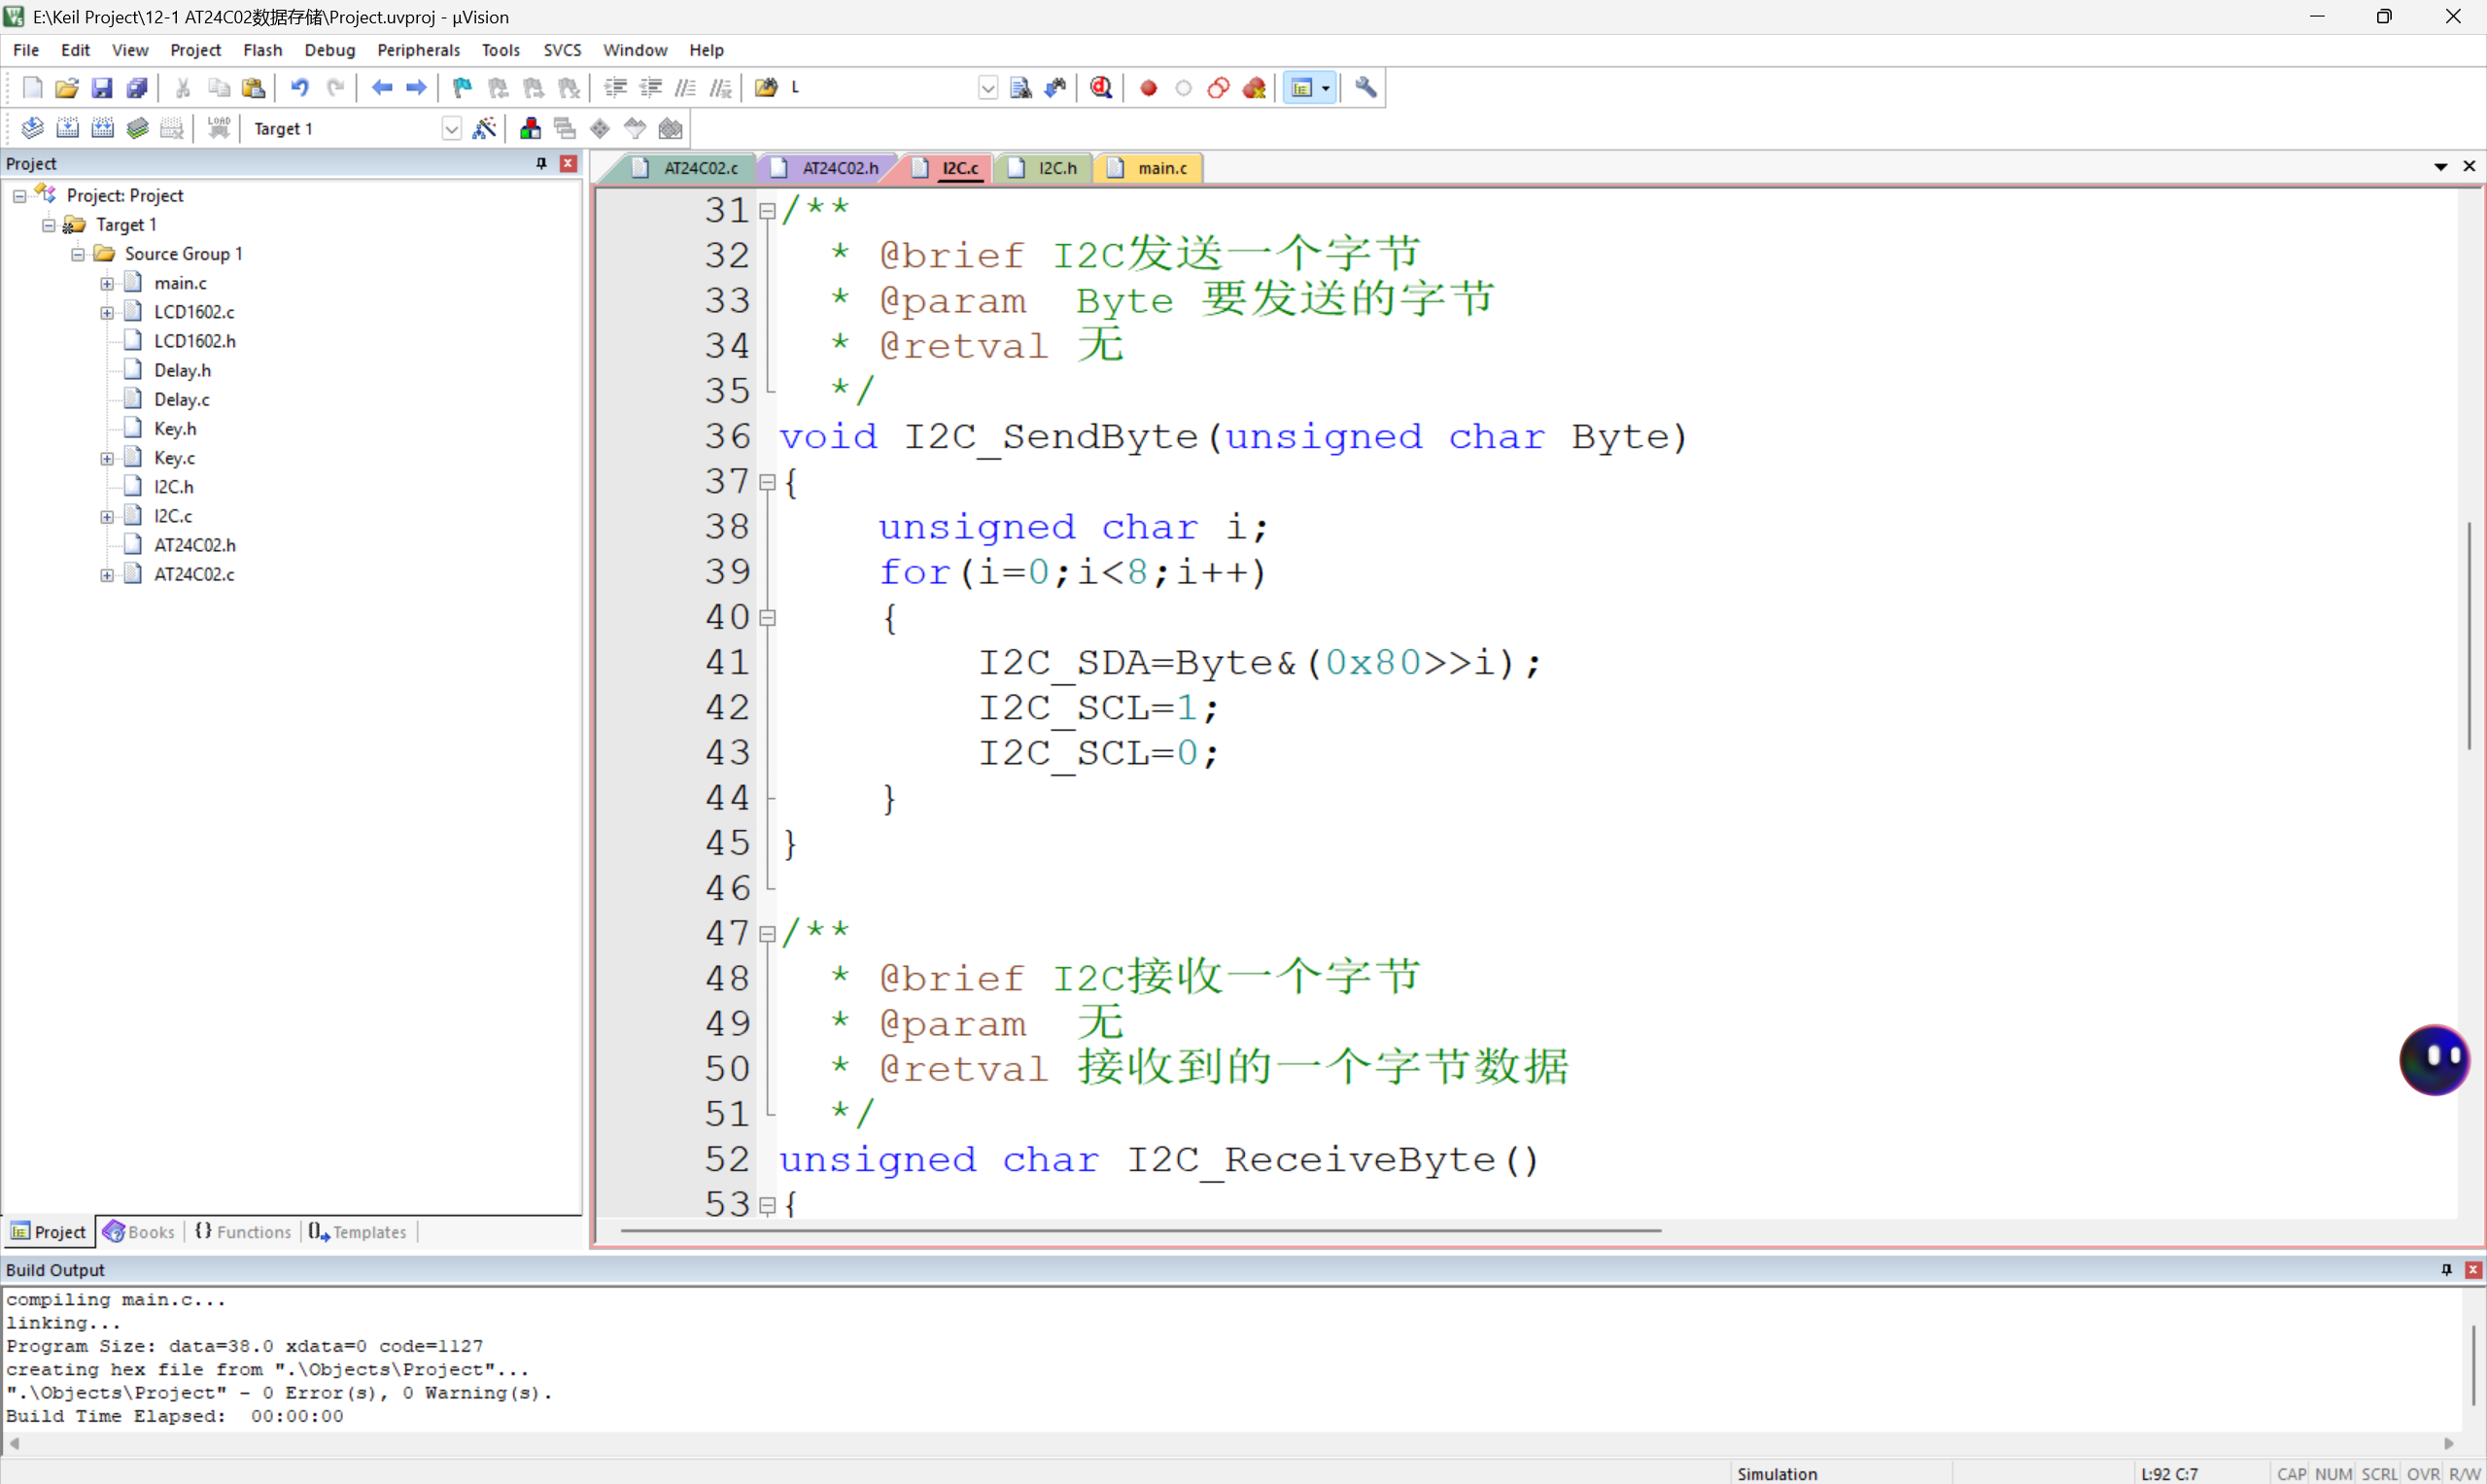The height and width of the screenshot is (1484, 2487).
Task: Open the Peripherals menu
Action: pos(418,50)
